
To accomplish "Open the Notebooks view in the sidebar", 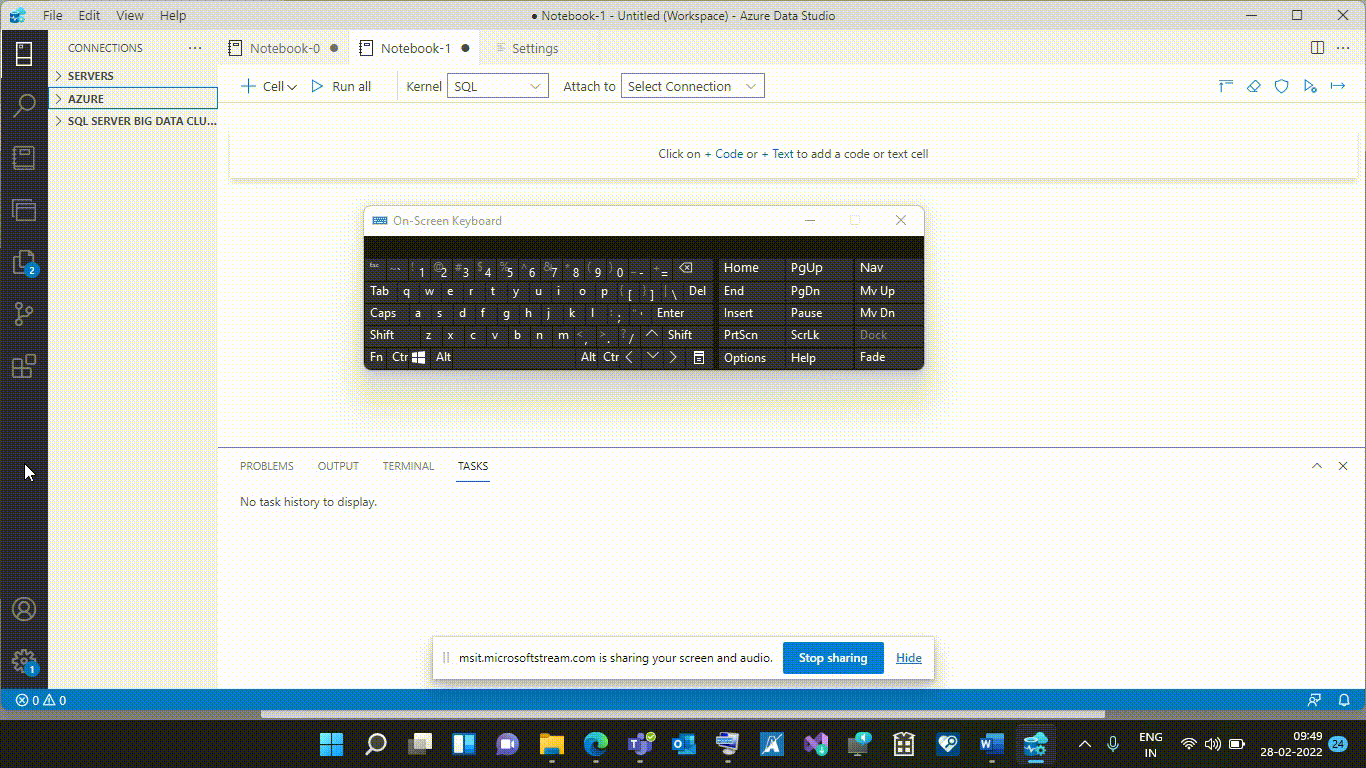I will point(24,157).
